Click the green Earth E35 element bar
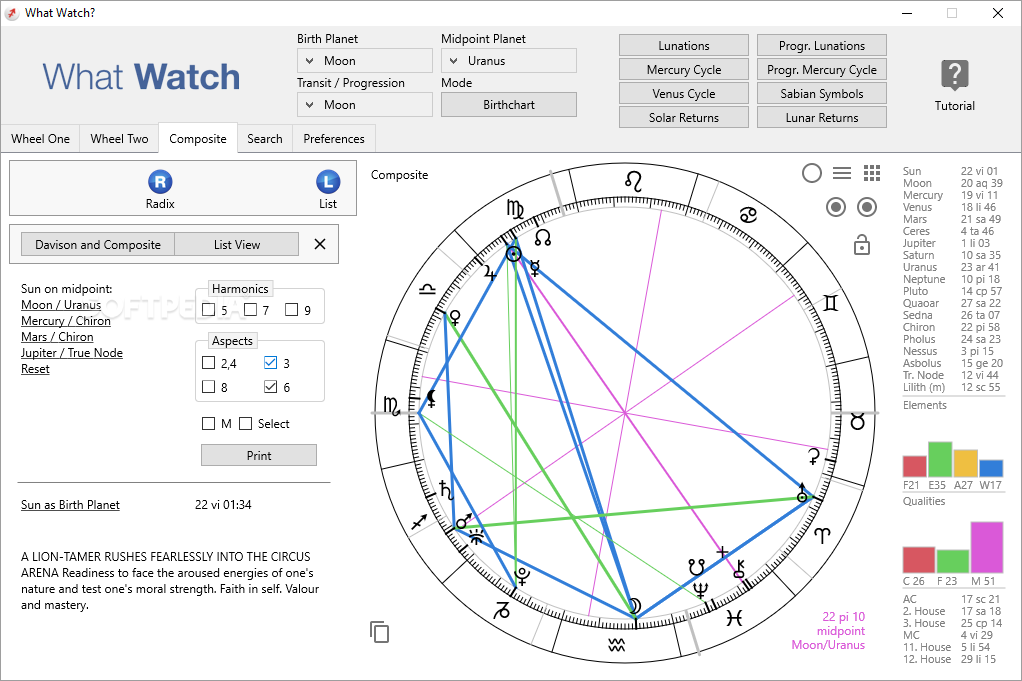This screenshot has height=681, width=1022. 940,459
